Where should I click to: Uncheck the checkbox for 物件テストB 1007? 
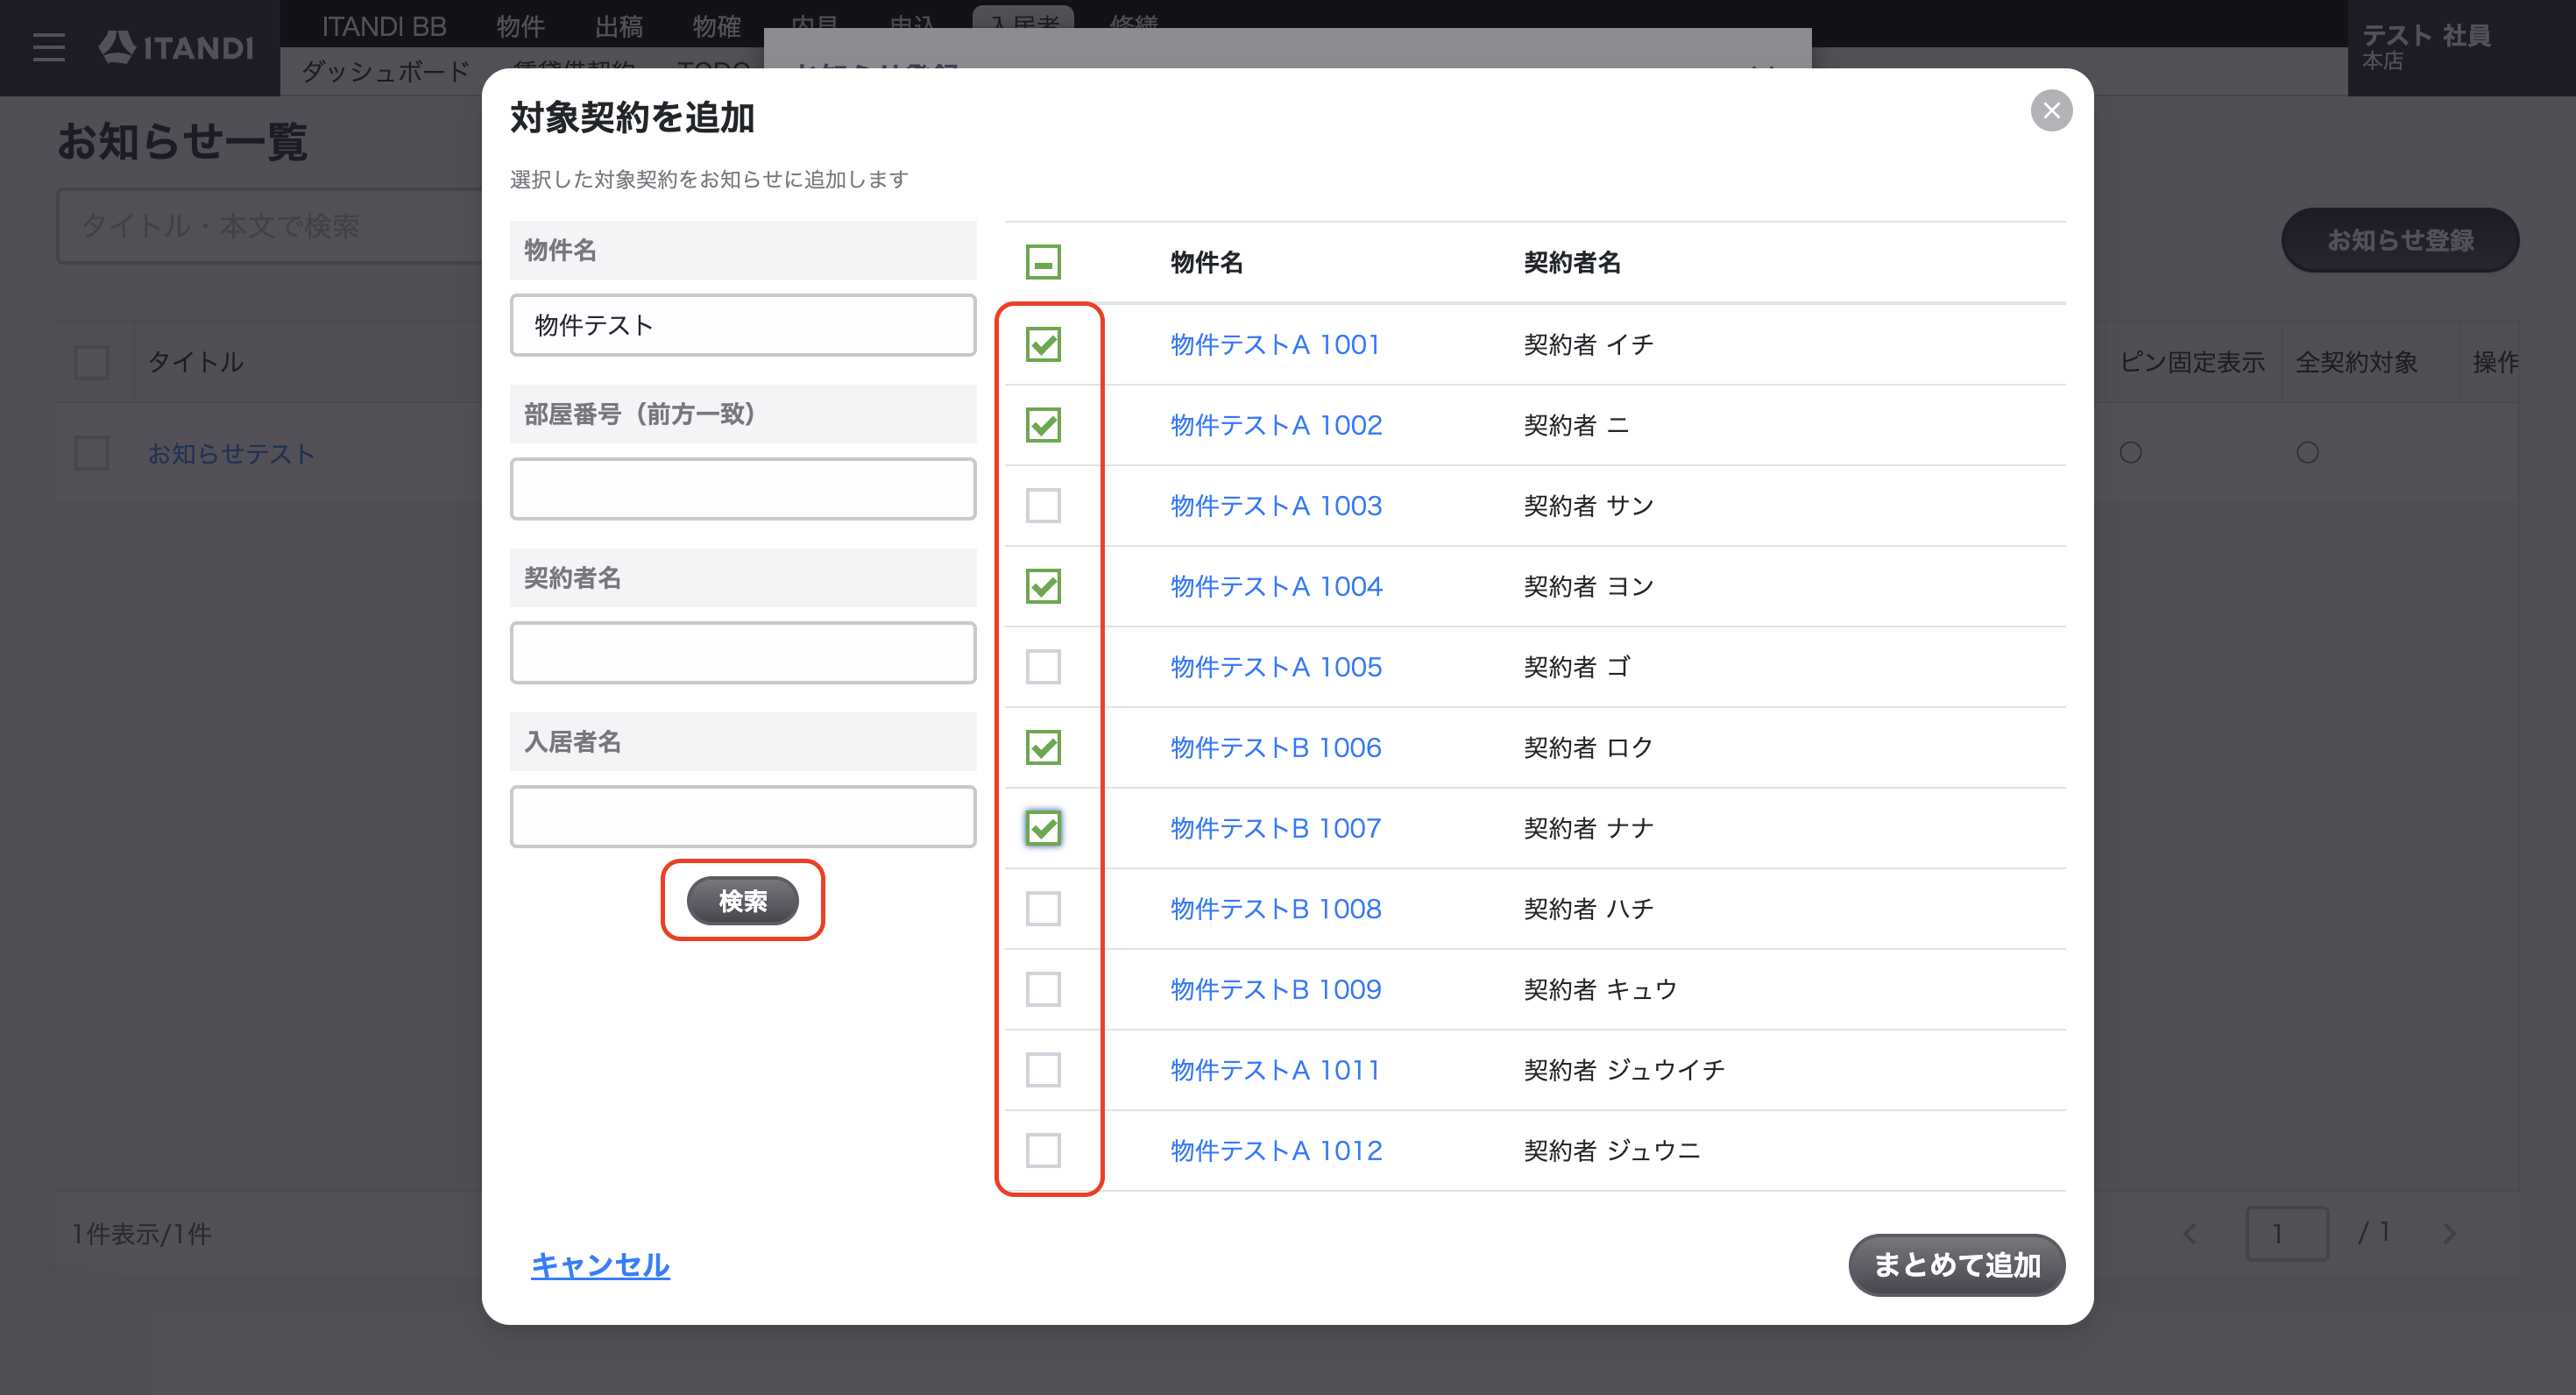1043,828
